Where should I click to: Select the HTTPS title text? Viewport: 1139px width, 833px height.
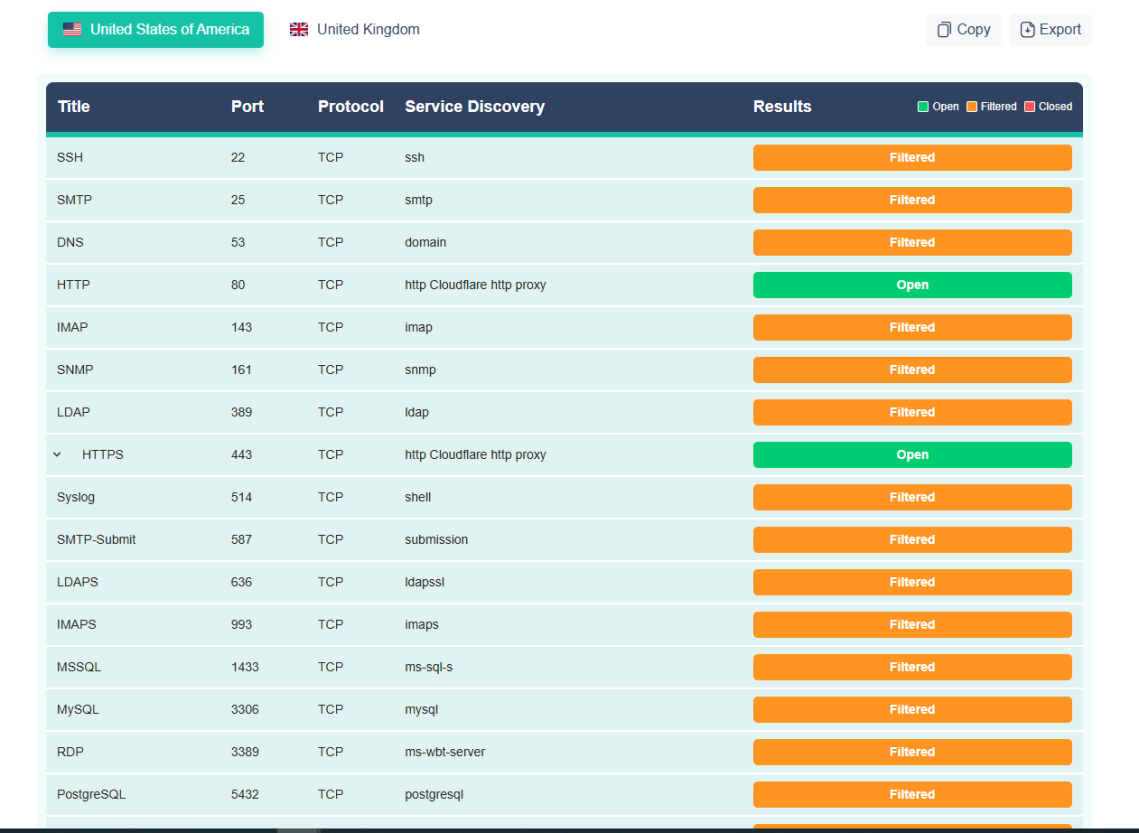click(102, 455)
